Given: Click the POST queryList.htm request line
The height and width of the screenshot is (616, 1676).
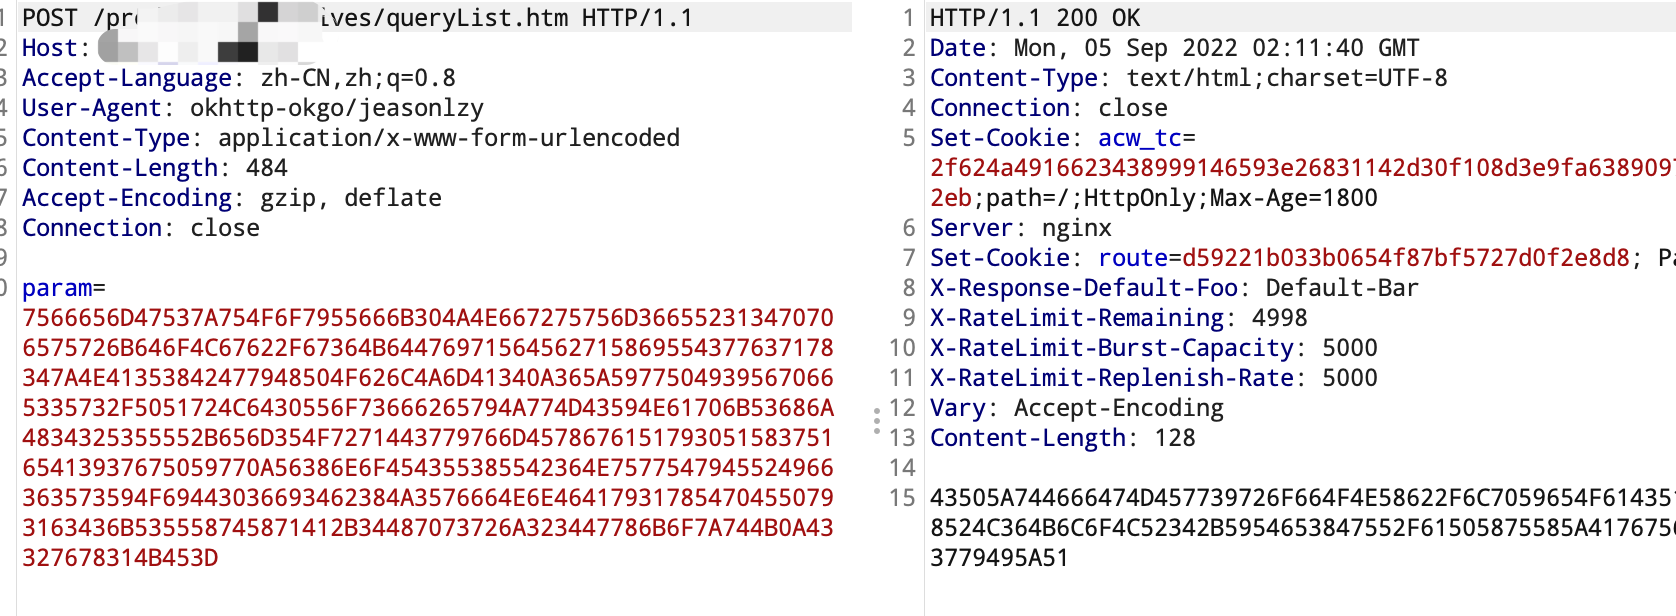Looking at the screenshot, I should [357, 18].
